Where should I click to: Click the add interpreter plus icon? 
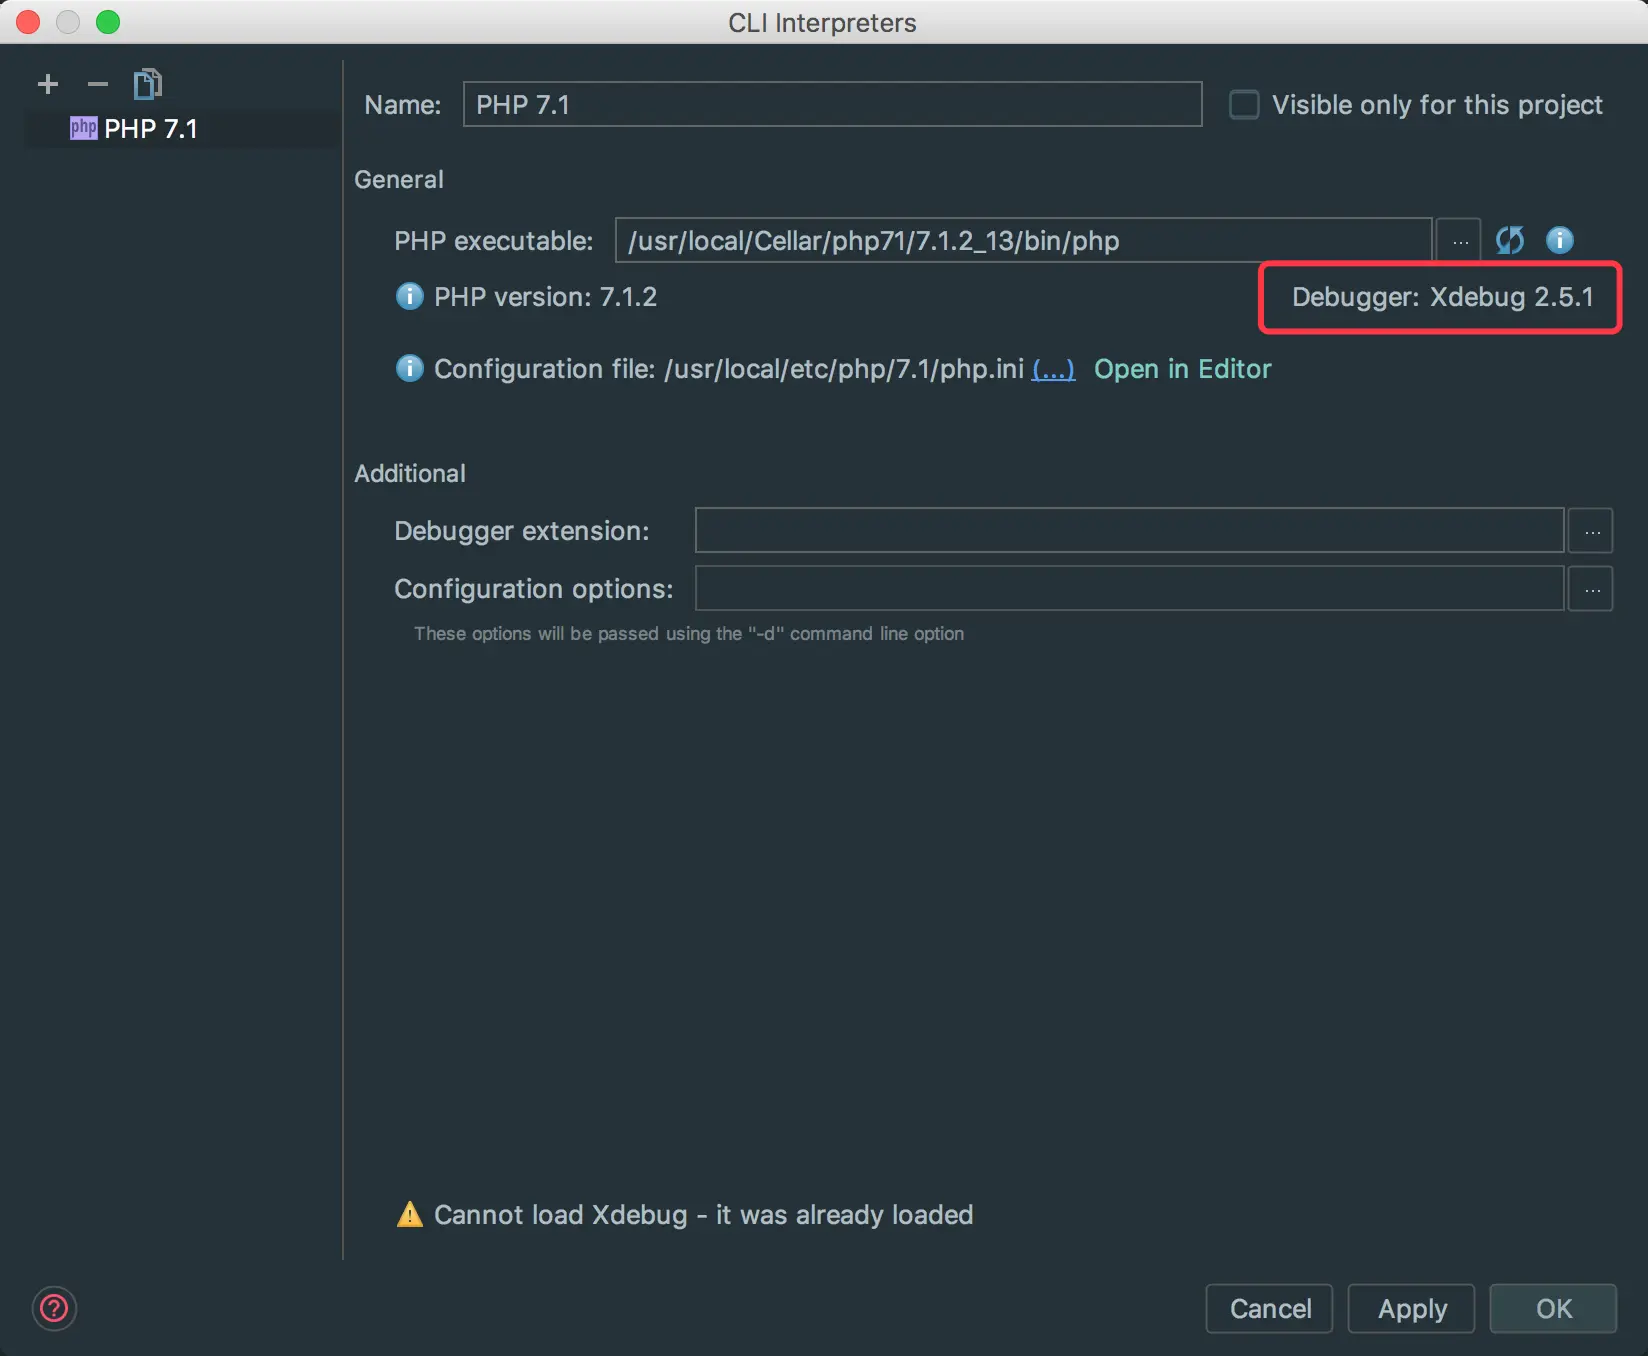[x=47, y=84]
